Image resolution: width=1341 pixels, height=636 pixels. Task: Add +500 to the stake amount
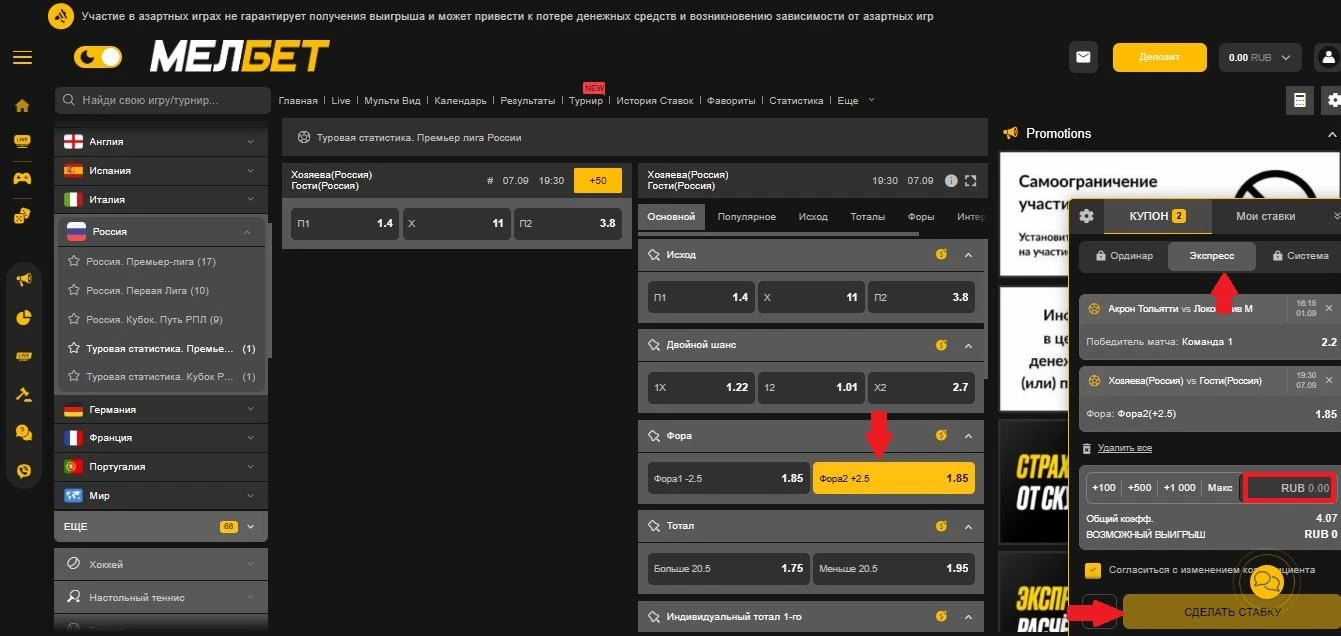coord(1139,488)
